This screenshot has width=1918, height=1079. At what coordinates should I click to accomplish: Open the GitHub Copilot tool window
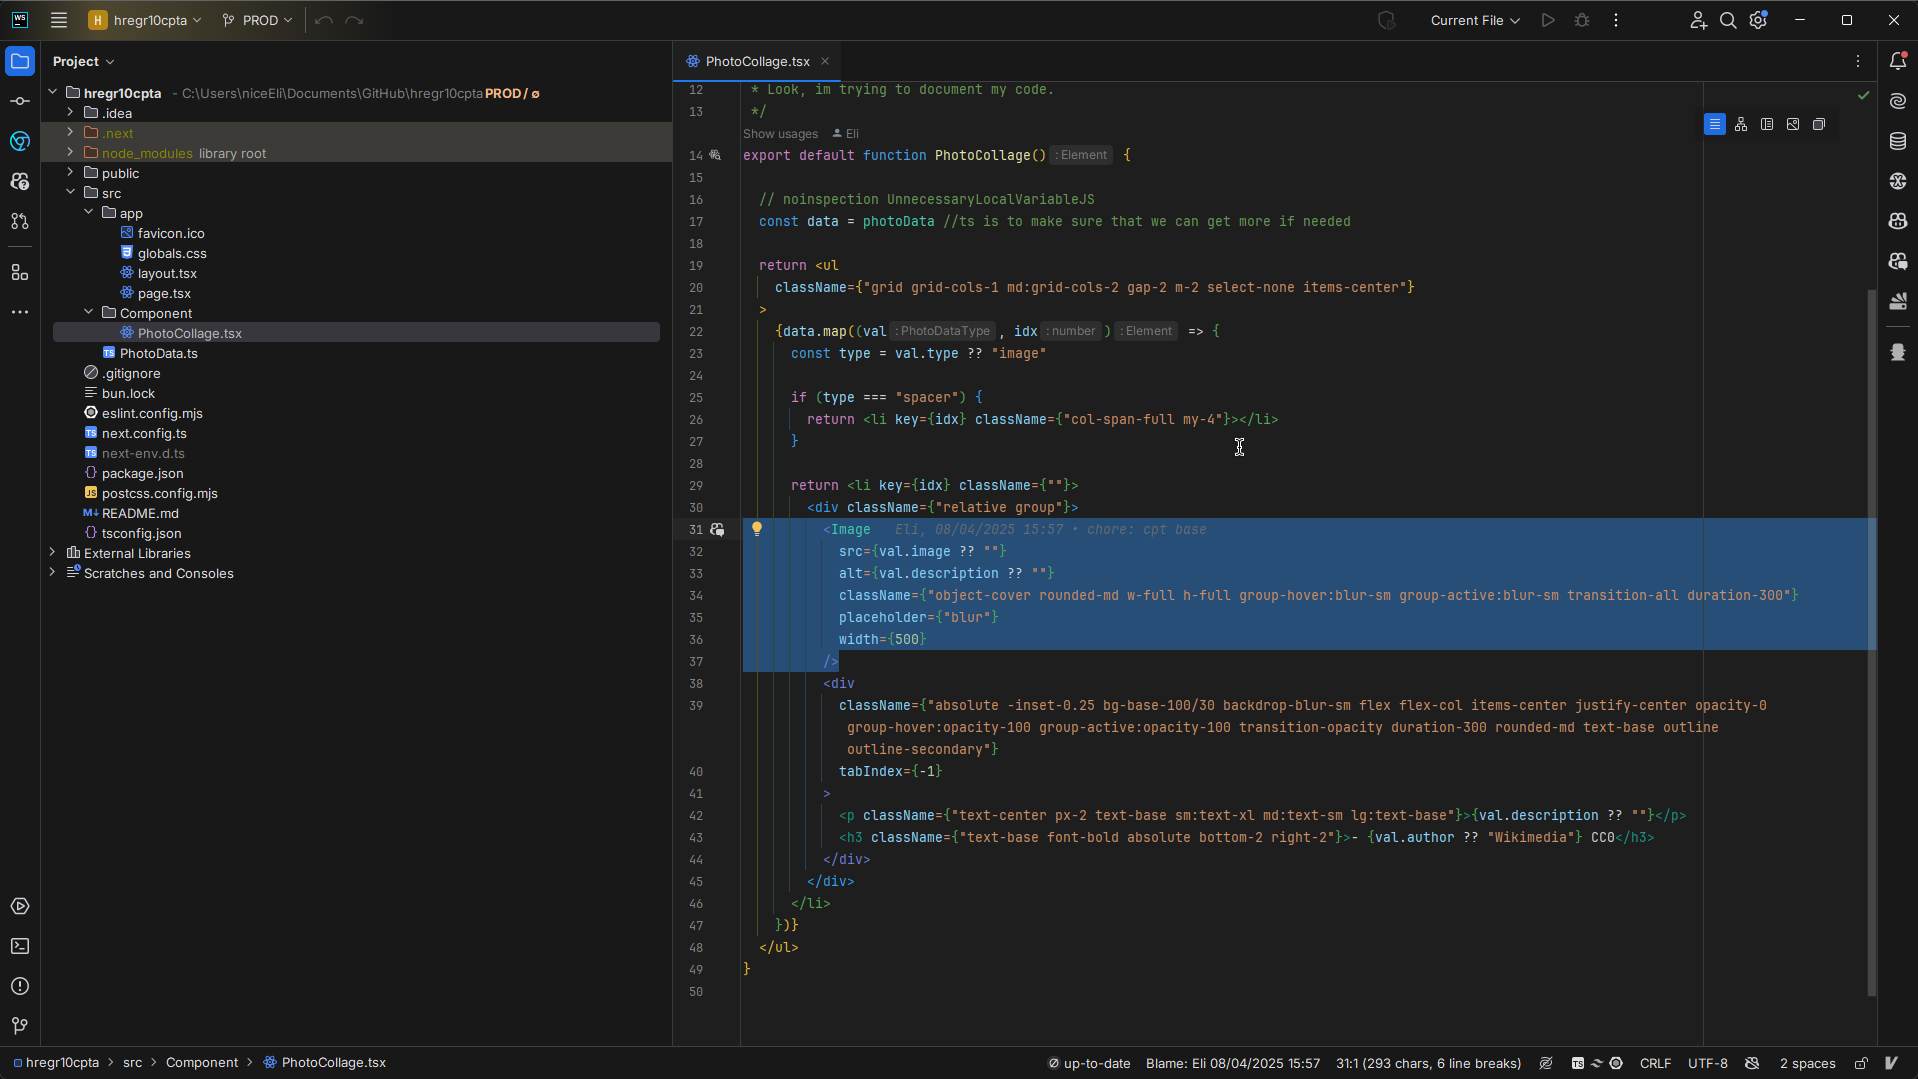click(1898, 221)
